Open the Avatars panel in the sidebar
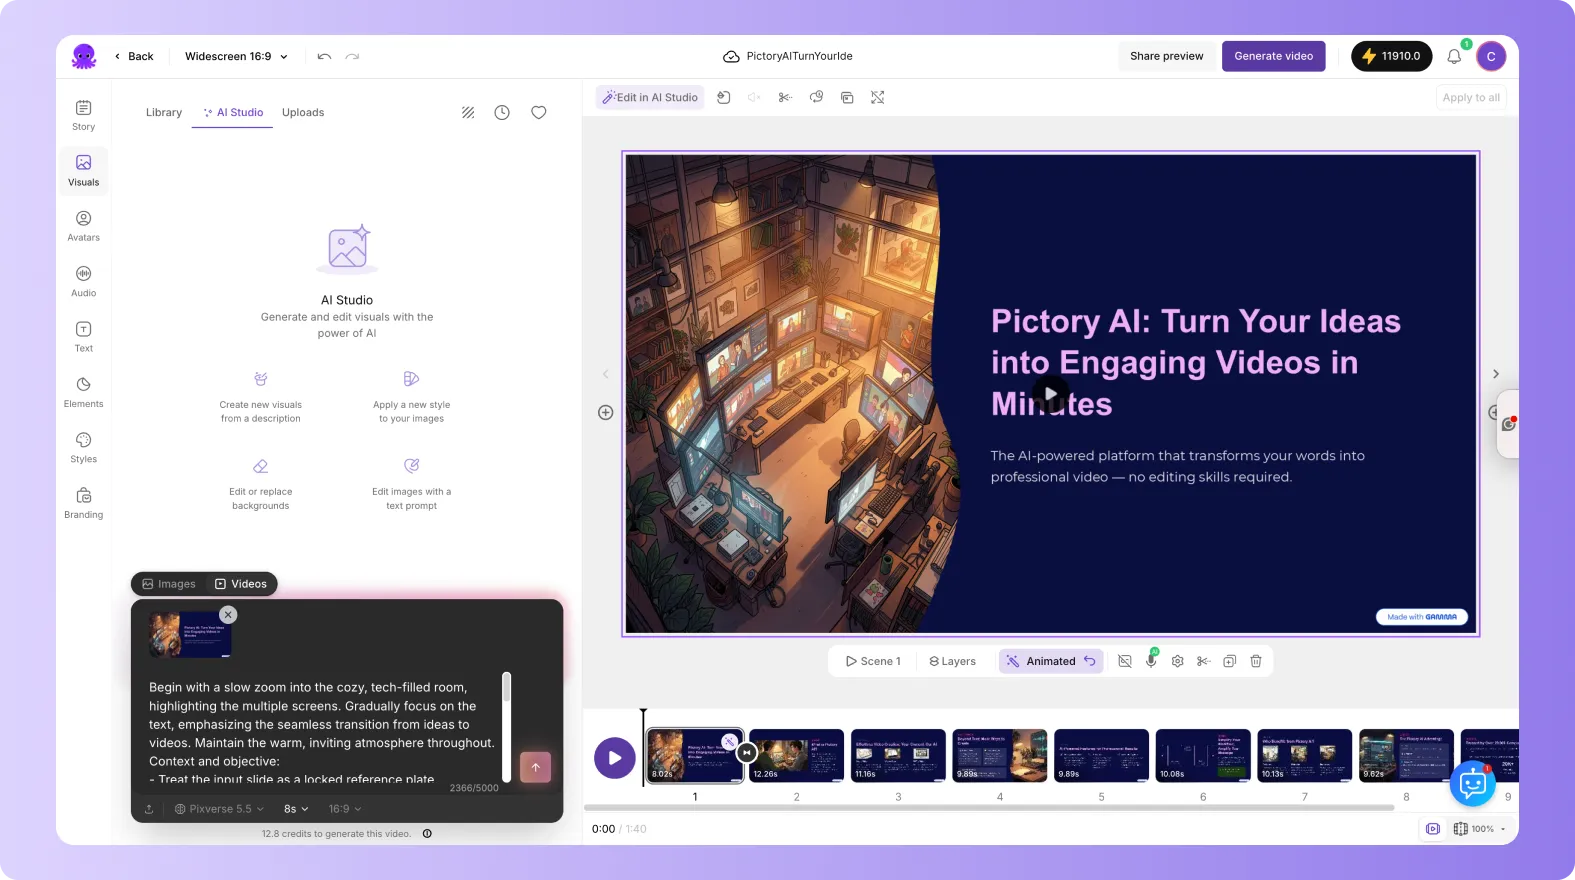Viewport: 1575px width, 880px height. [84, 226]
